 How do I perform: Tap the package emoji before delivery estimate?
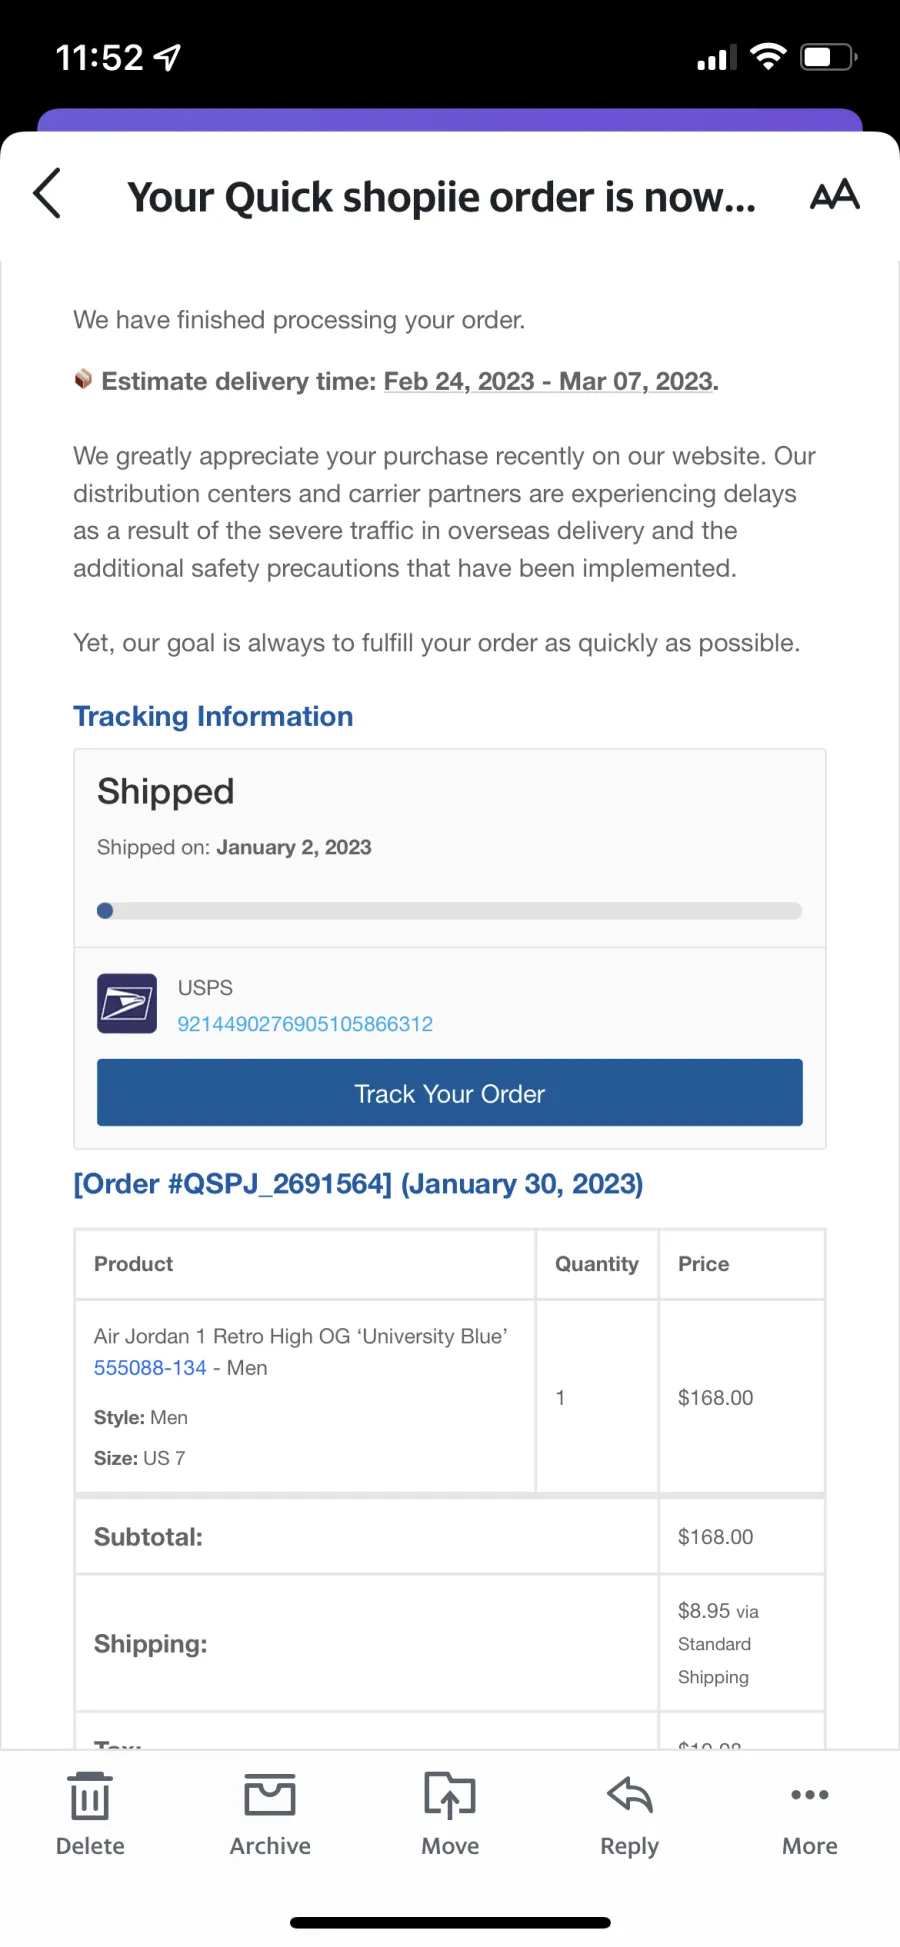tap(83, 379)
